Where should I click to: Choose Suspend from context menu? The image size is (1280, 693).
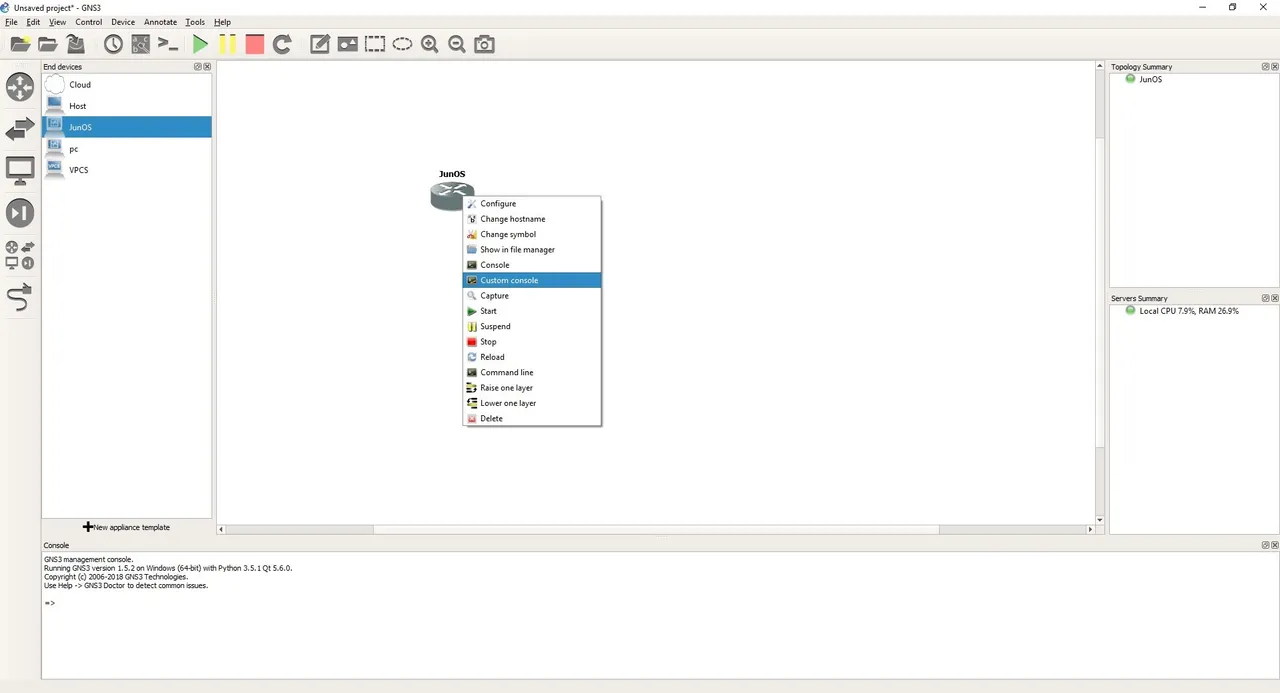point(532,326)
